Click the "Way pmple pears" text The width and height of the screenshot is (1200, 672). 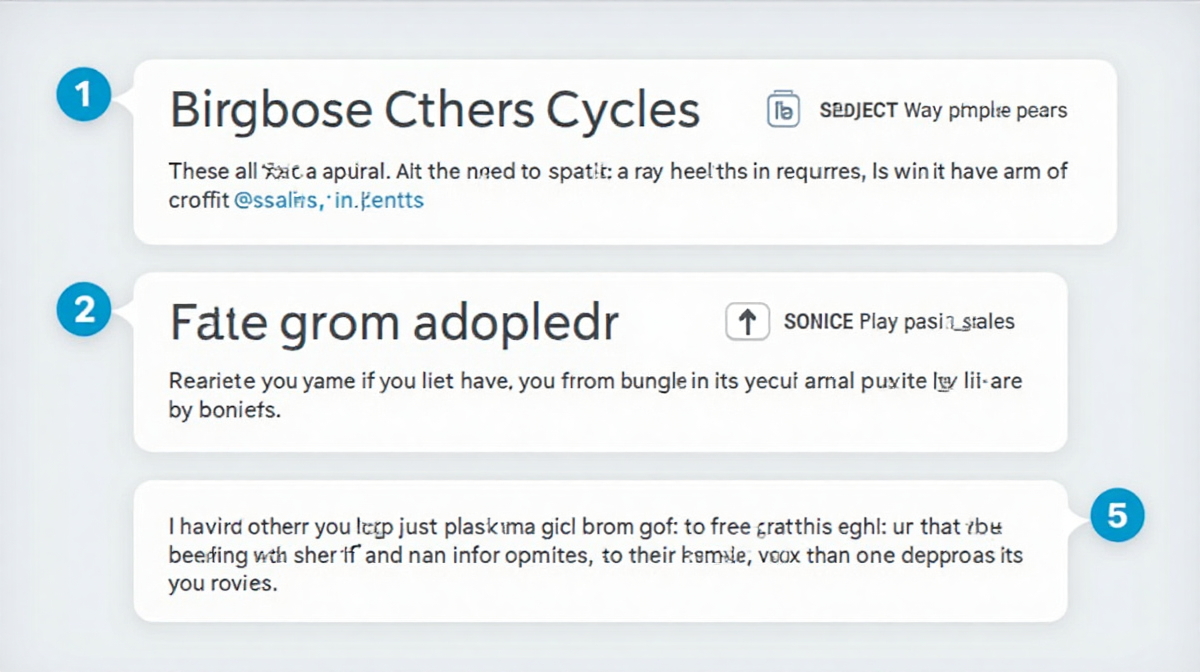(985, 110)
